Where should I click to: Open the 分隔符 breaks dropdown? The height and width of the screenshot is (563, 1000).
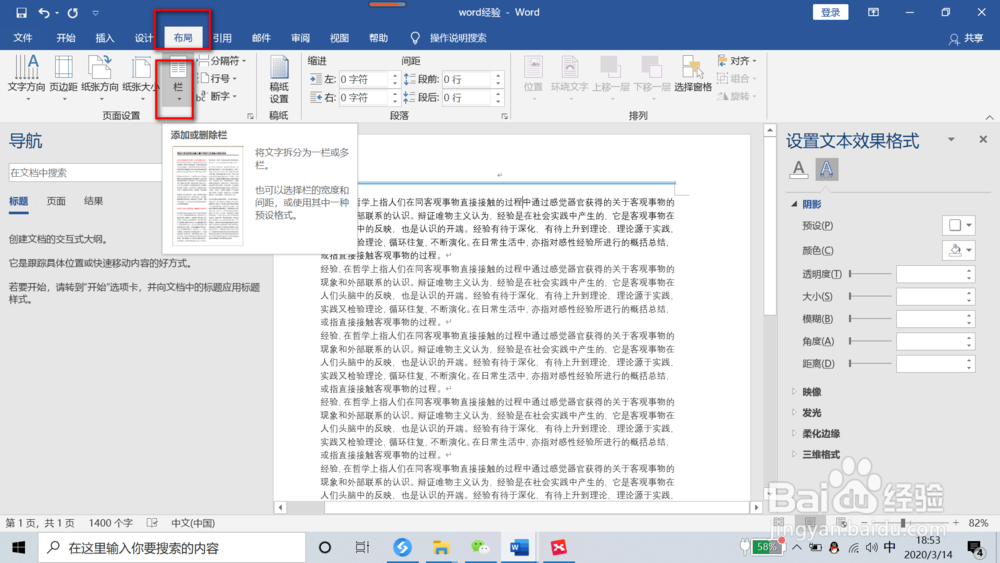222,61
